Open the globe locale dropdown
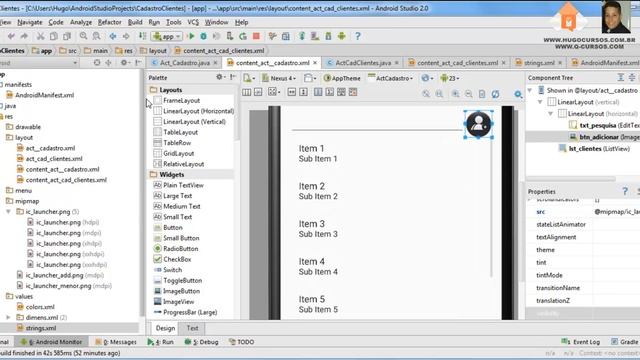 (427, 78)
